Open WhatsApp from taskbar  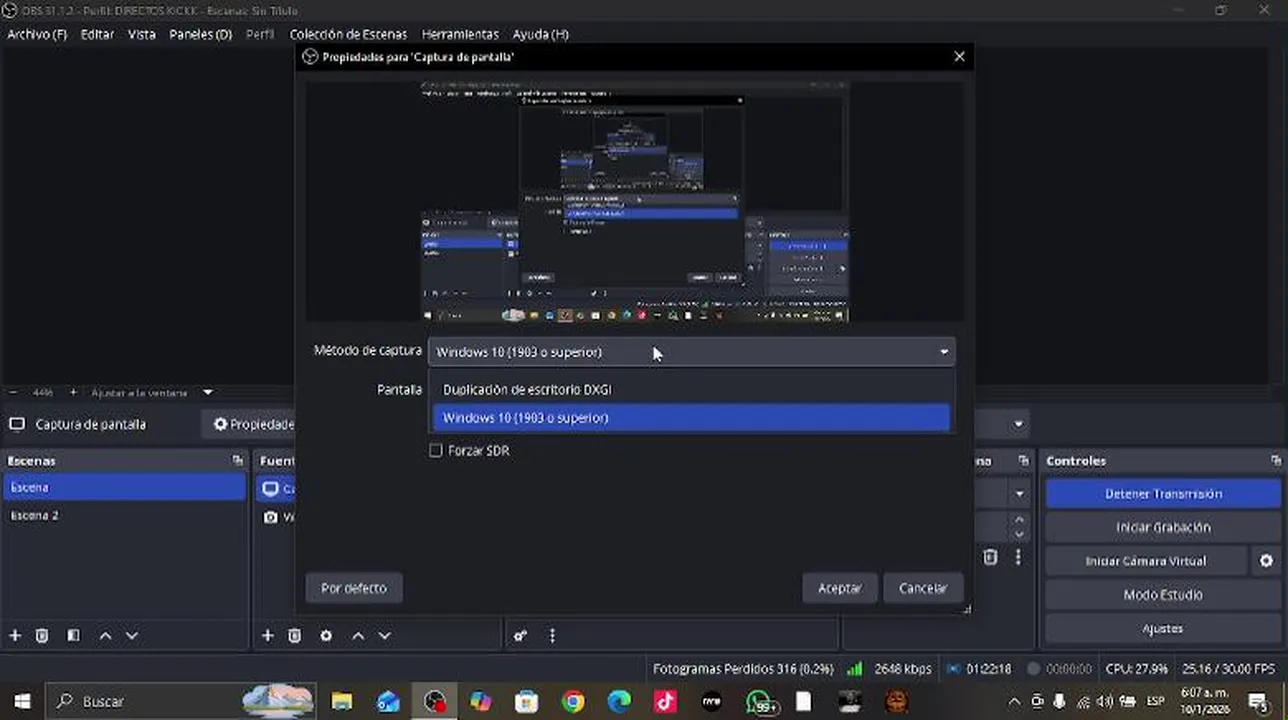point(760,701)
